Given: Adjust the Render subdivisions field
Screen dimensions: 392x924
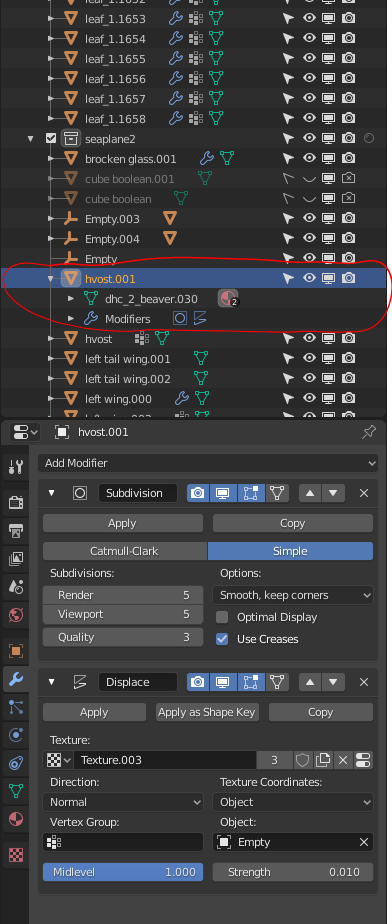Looking at the screenshot, I should click(x=123, y=595).
